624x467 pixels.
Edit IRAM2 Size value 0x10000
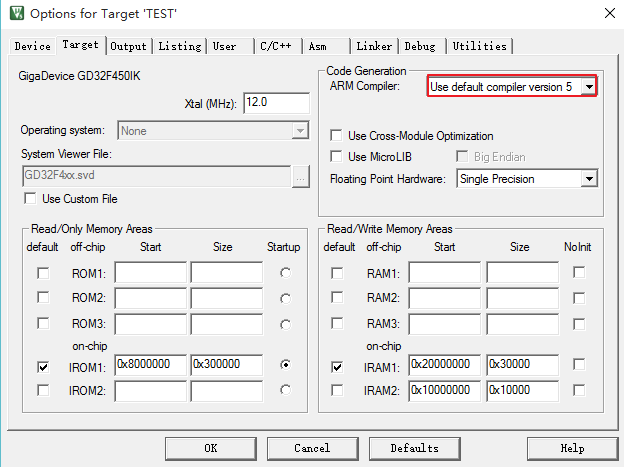pos(522,391)
